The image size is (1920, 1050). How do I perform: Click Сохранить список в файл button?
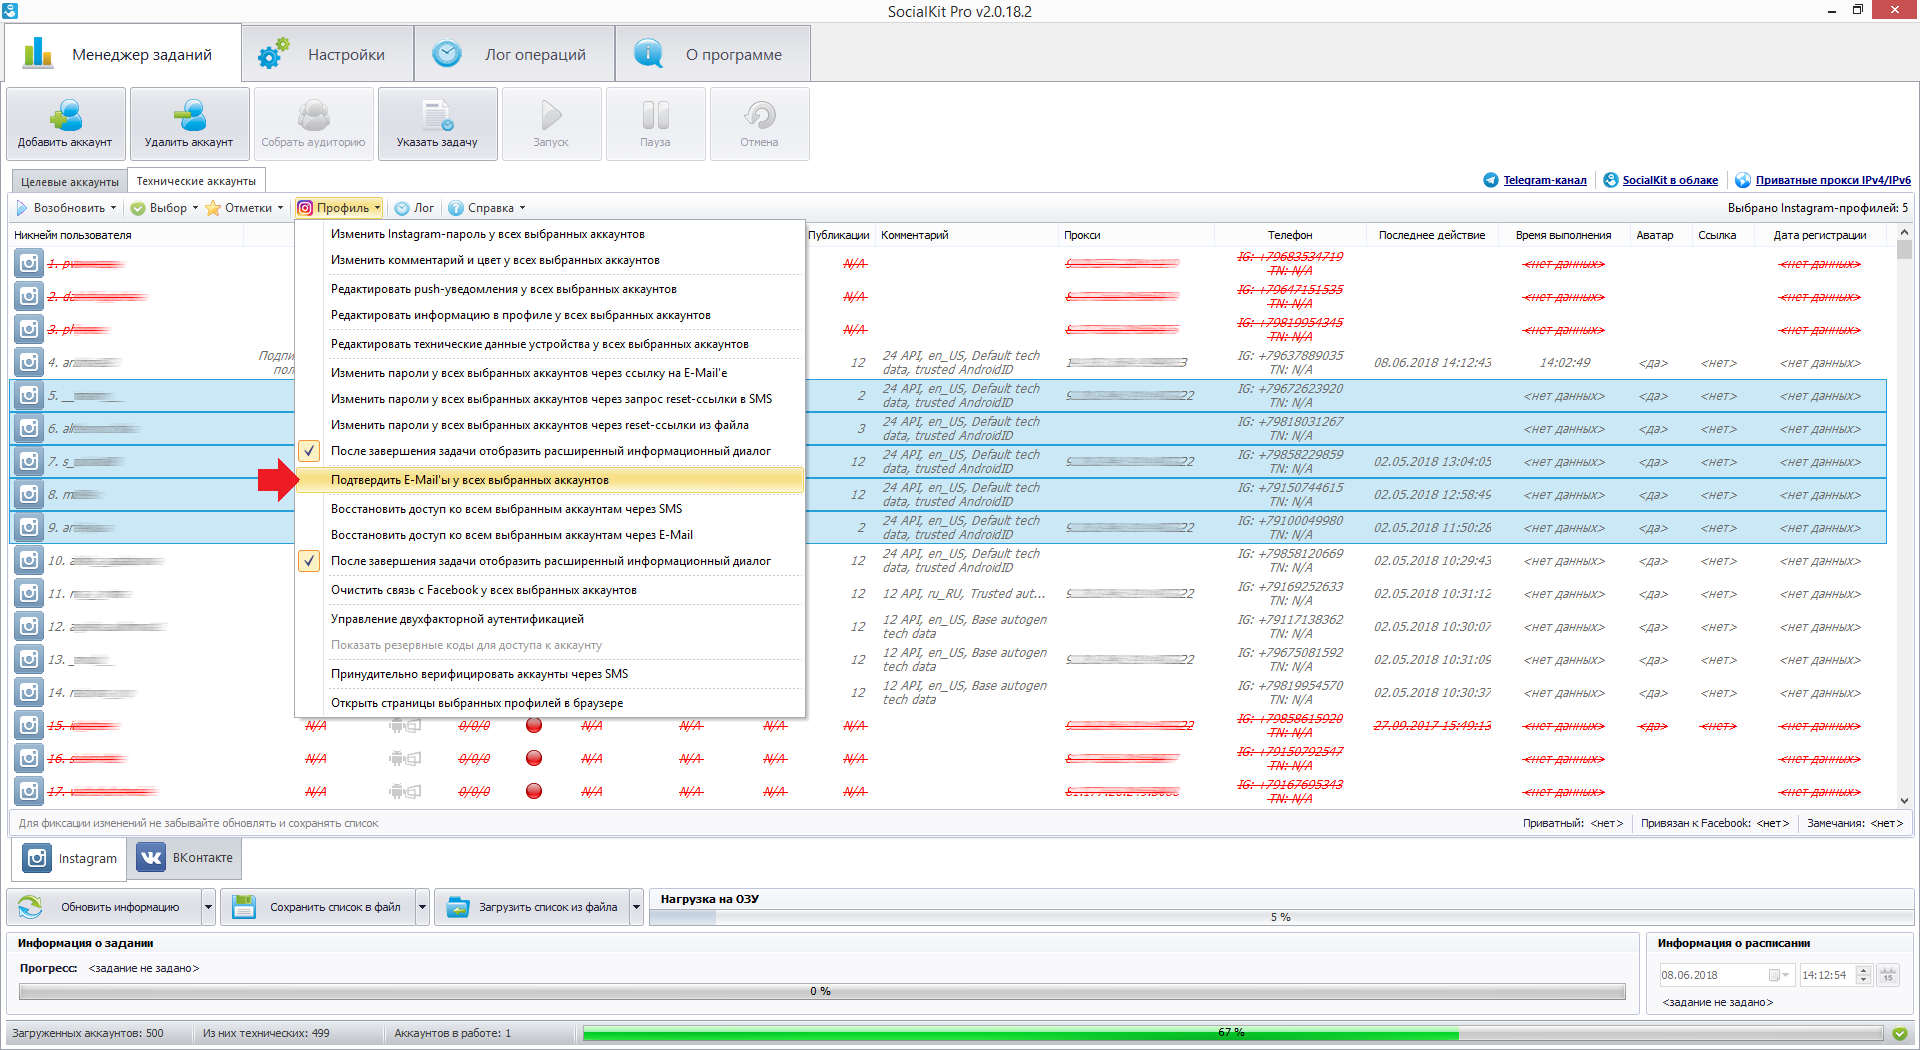click(318, 907)
